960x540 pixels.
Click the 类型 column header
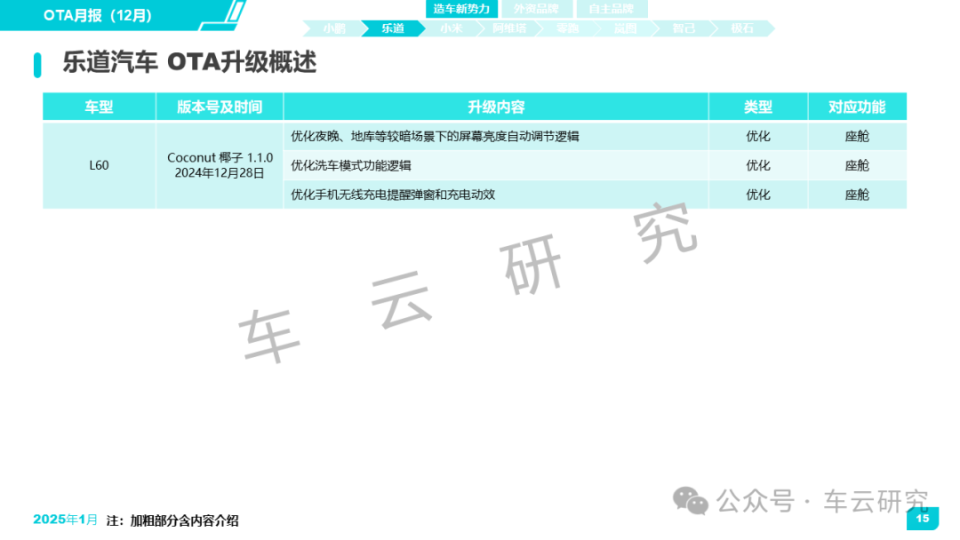[x=758, y=107]
